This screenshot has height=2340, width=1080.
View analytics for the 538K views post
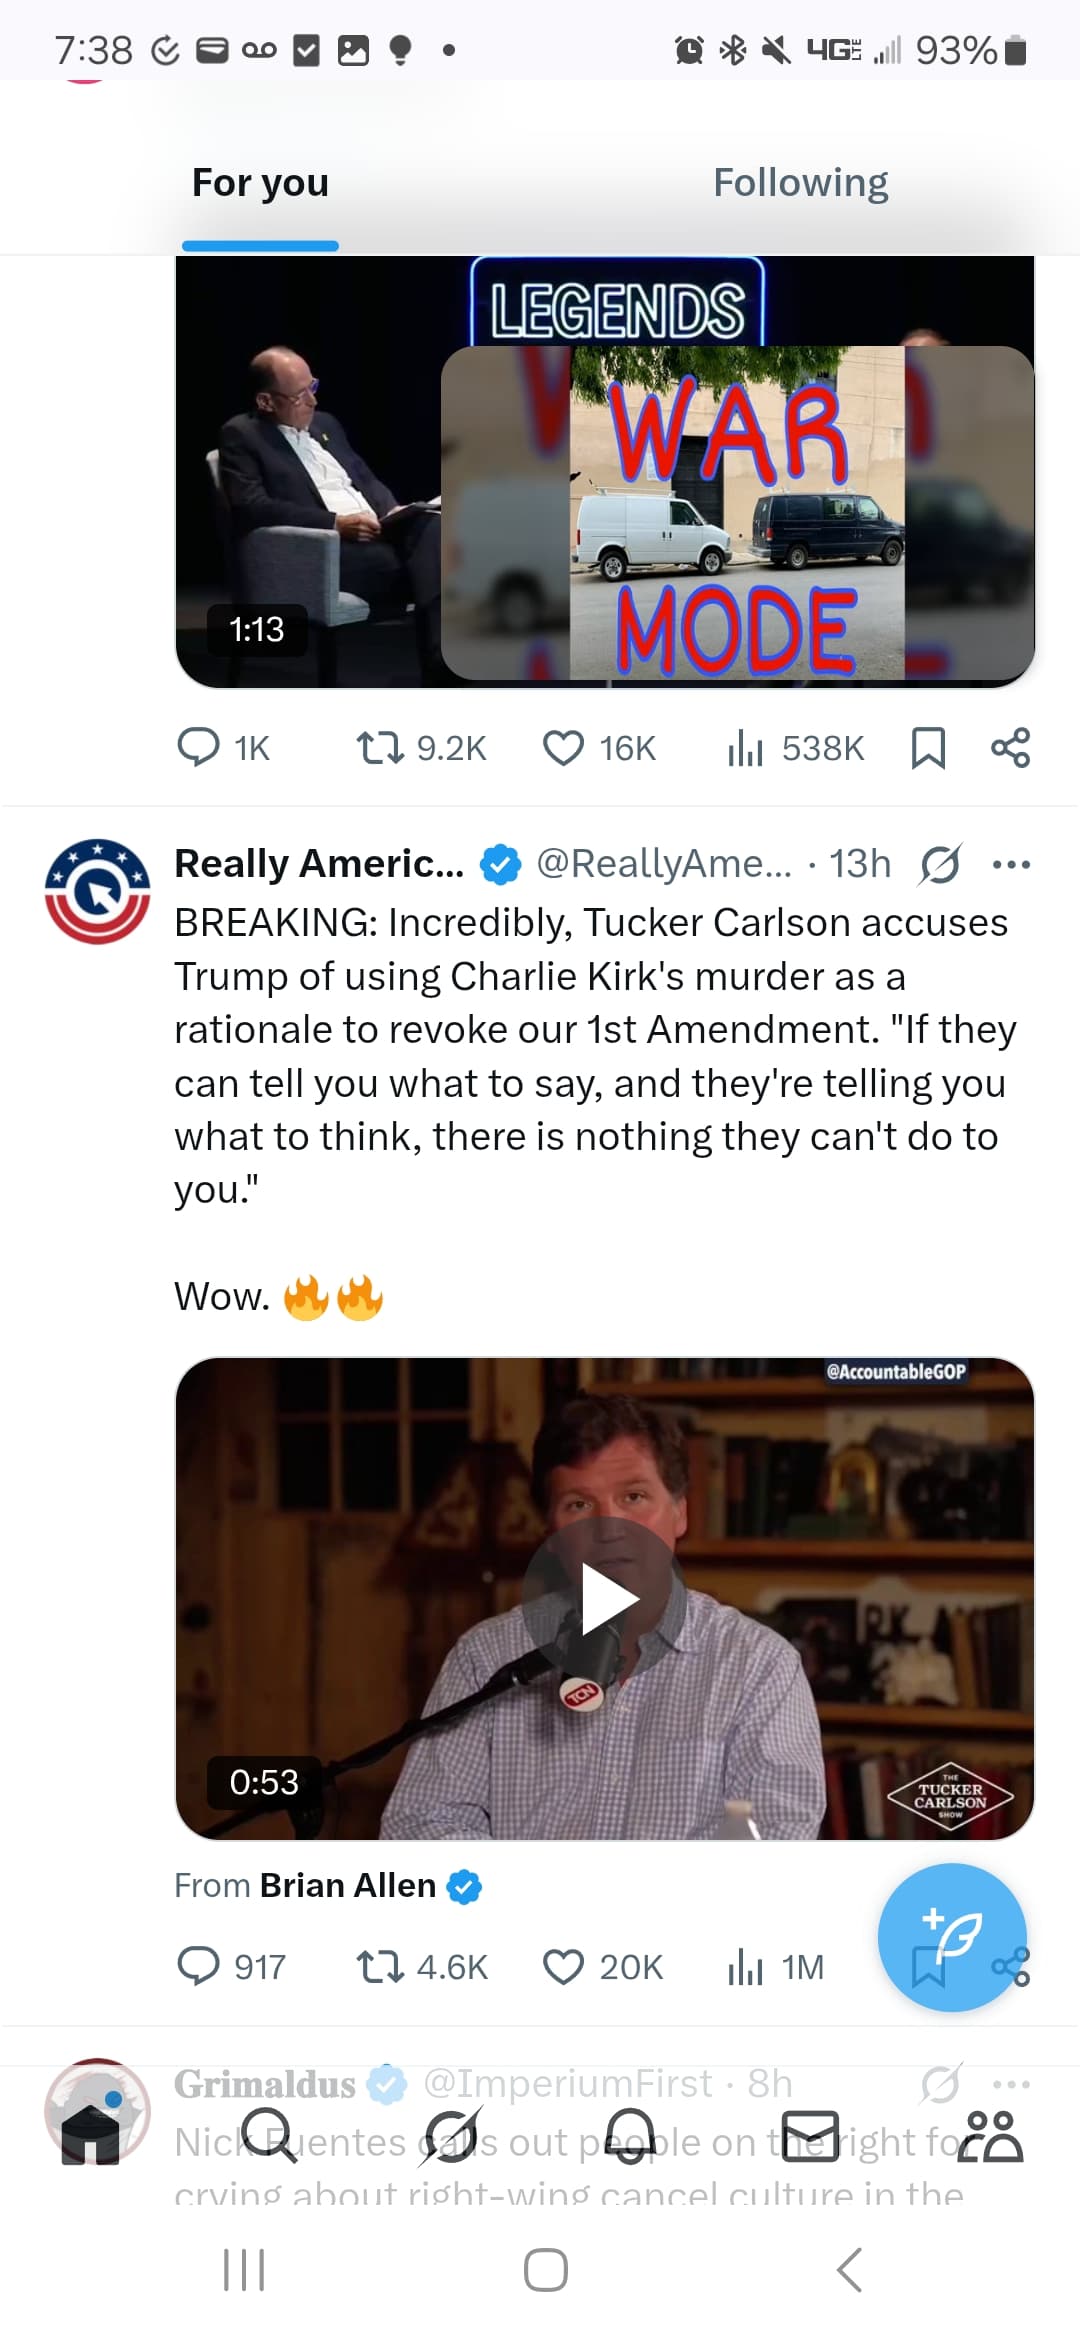tap(745, 748)
